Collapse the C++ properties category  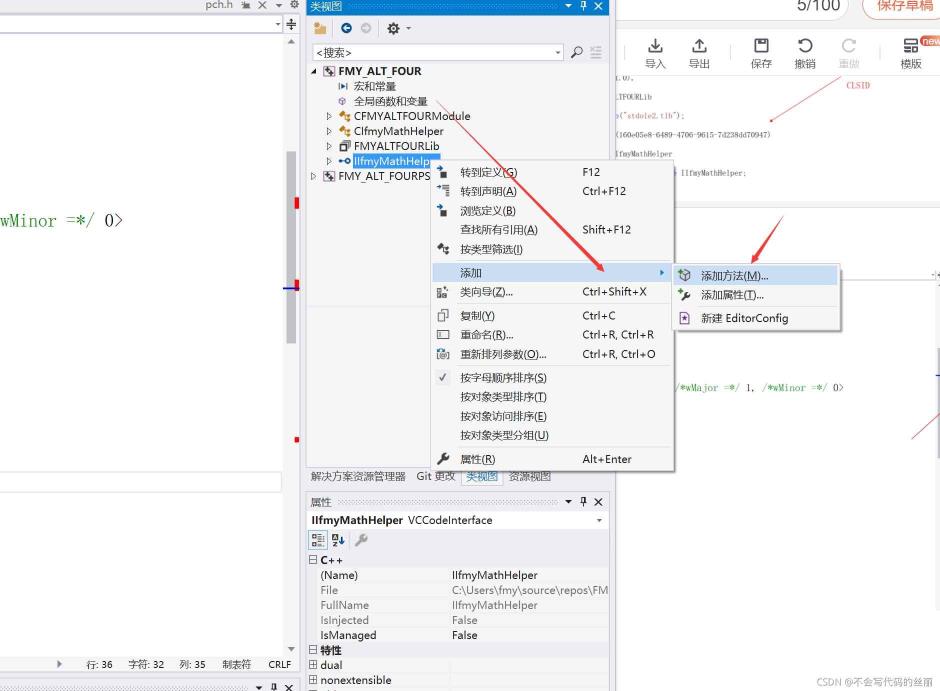313,560
